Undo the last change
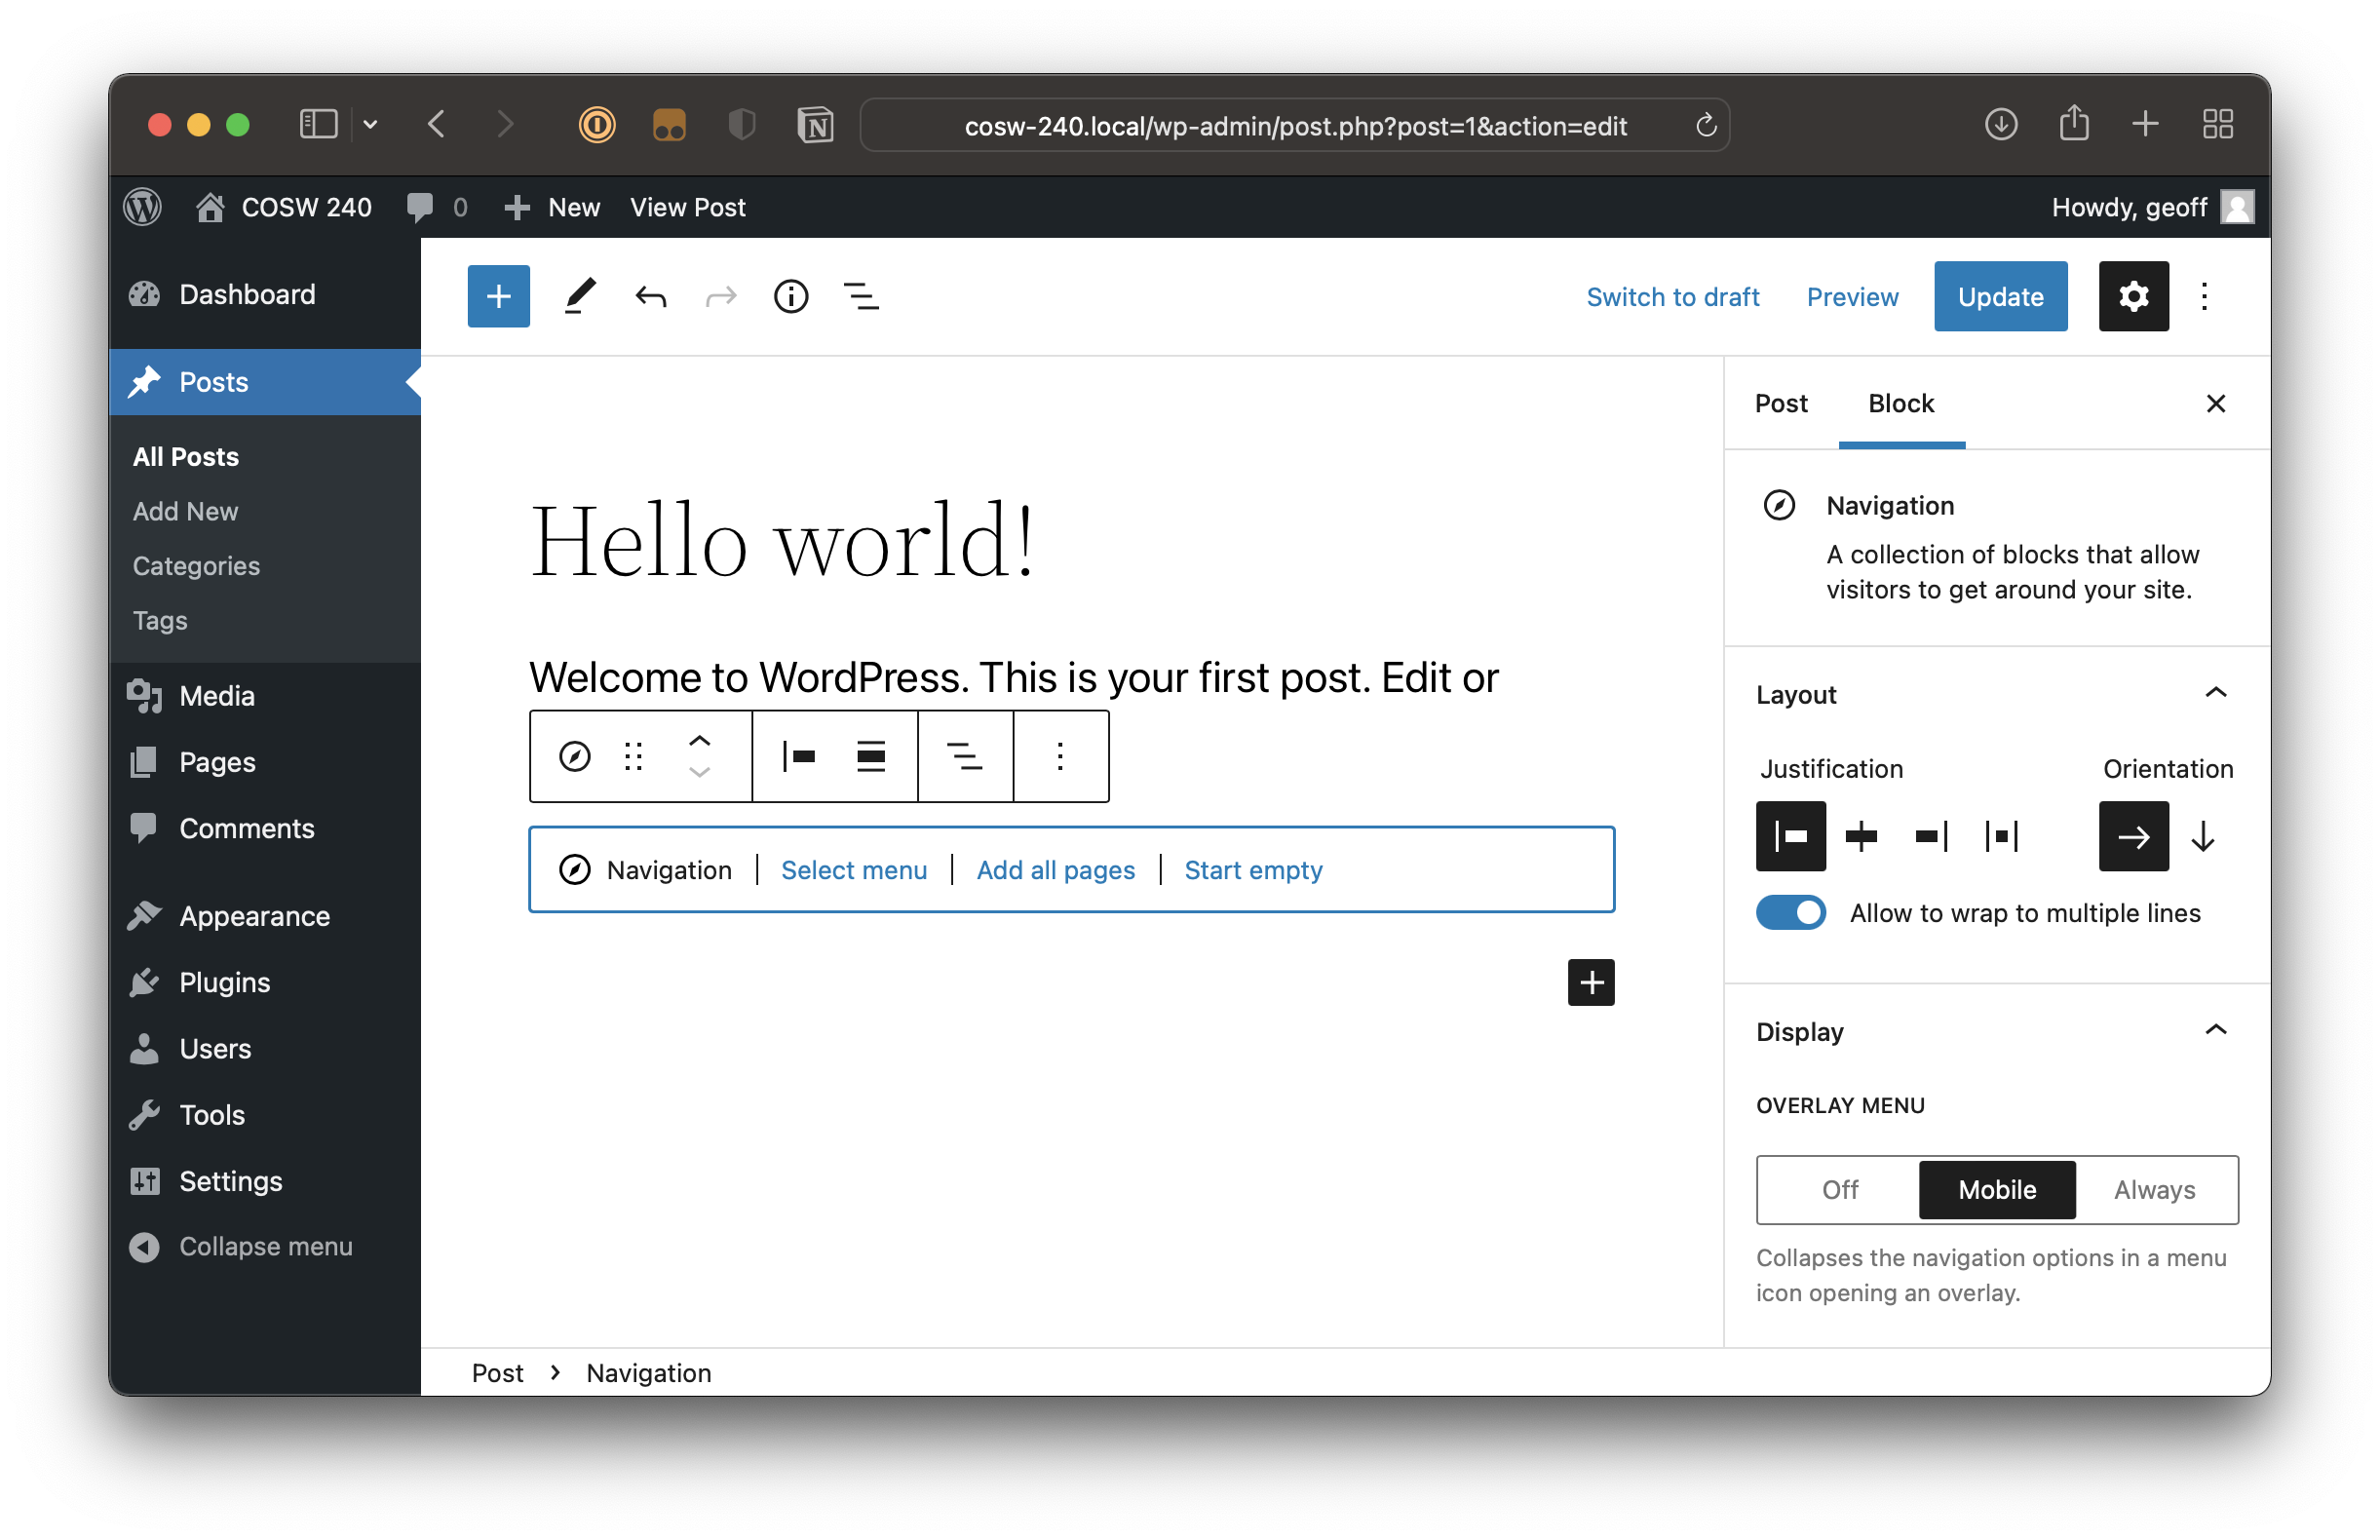 pyautogui.click(x=650, y=296)
